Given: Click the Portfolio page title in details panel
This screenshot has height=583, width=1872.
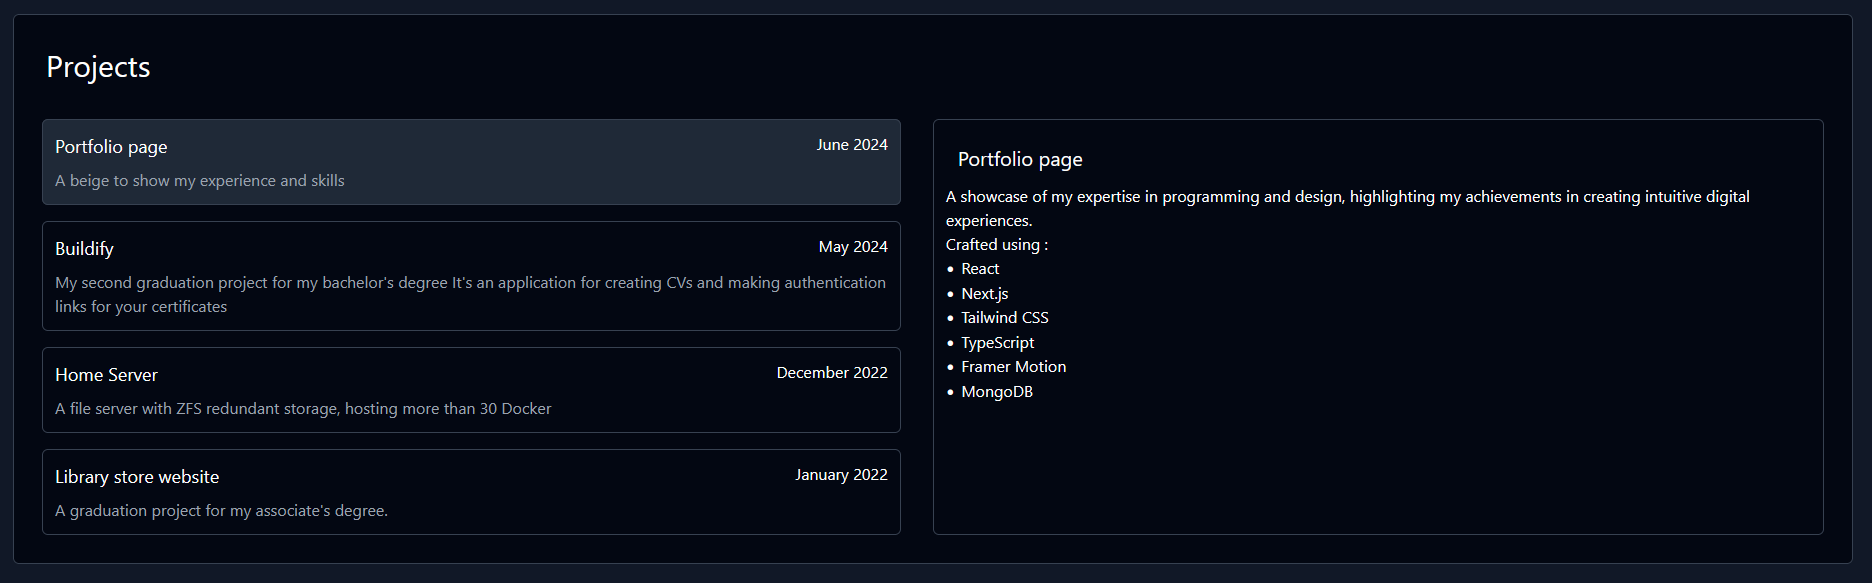Looking at the screenshot, I should click(1020, 160).
